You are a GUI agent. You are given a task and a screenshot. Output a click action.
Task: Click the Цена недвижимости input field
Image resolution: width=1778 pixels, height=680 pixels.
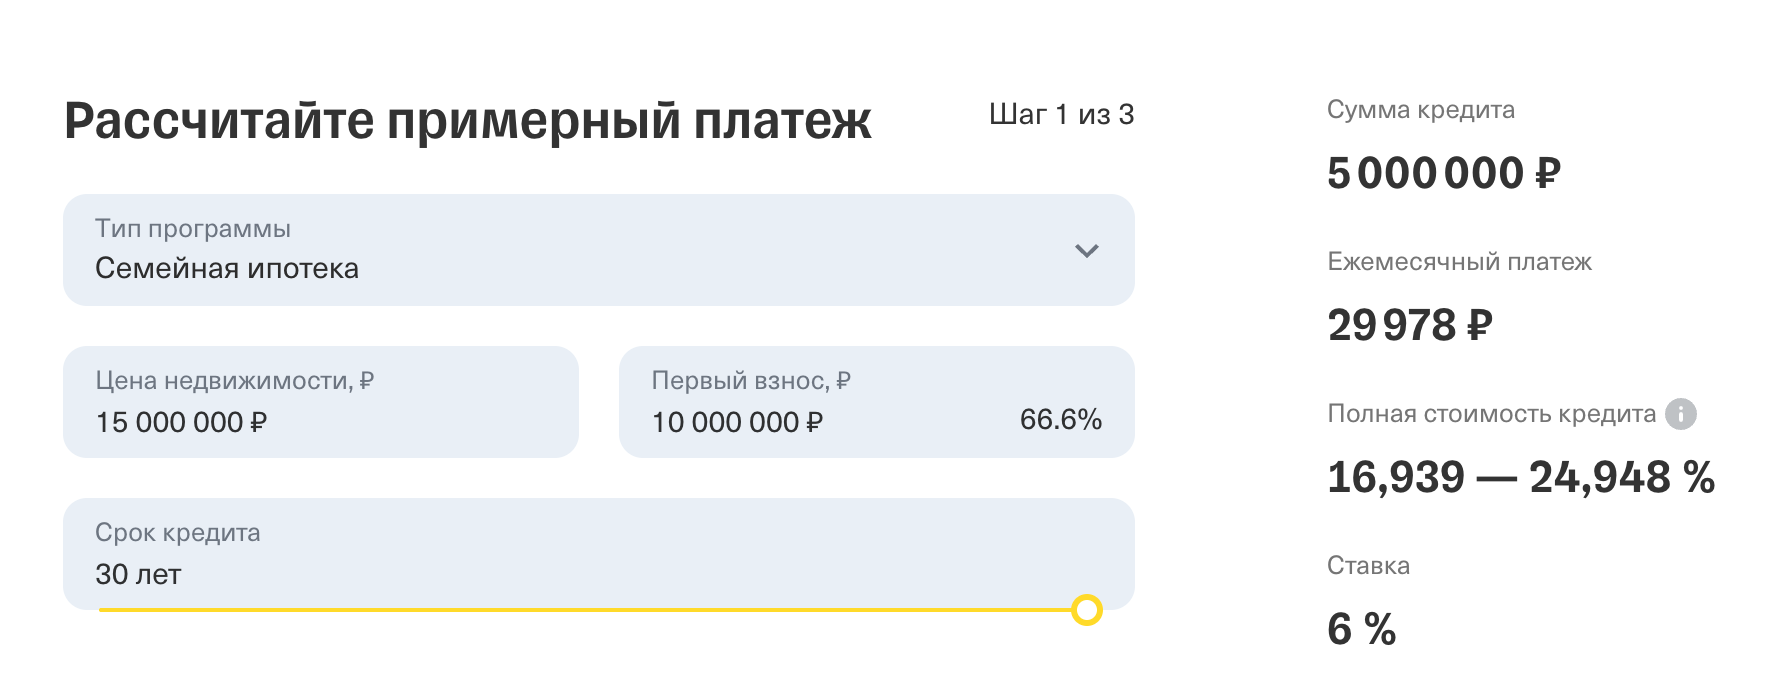point(321,402)
